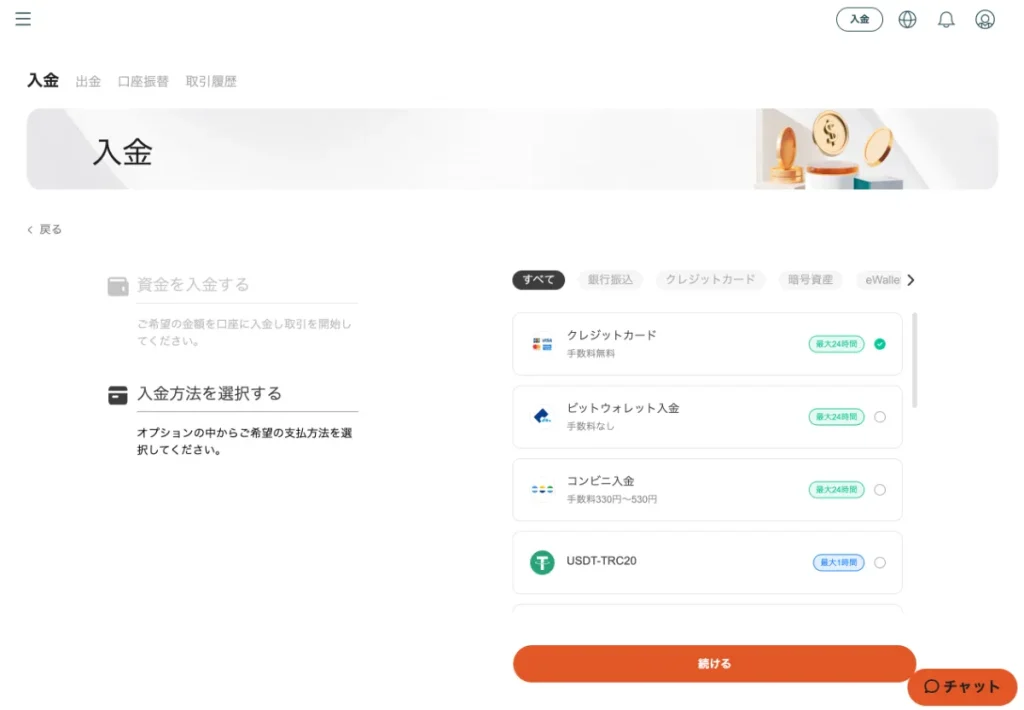
Task: Select the ビットウォレット入金 radio button
Action: point(879,416)
